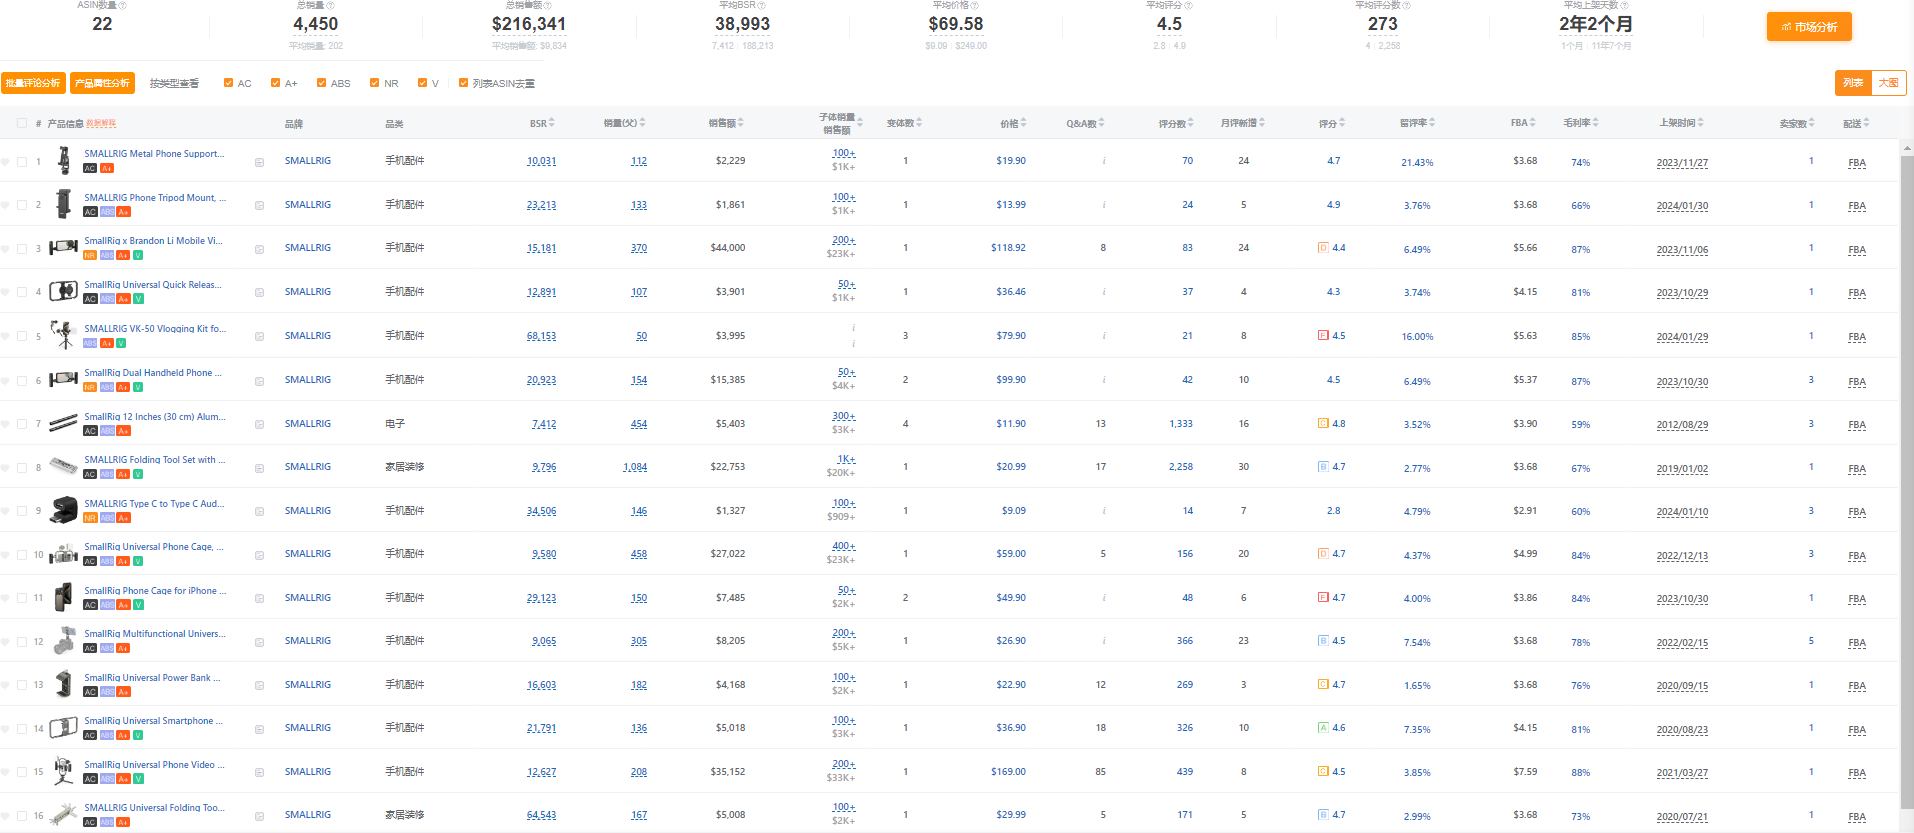Click the product thumbnail for SmallRig Universal Phone Cage
Image resolution: width=1914 pixels, height=833 pixels.
coord(63,554)
